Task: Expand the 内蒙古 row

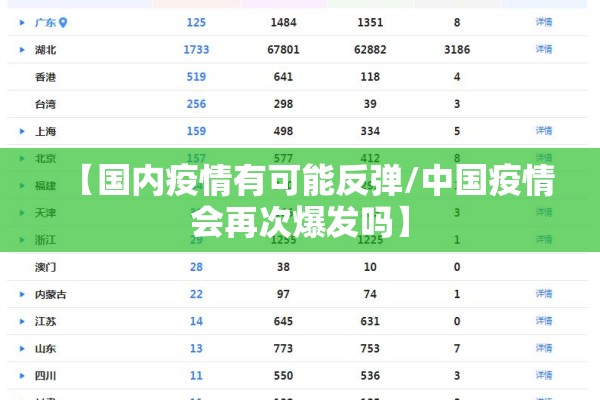Action: (x=22, y=294)
